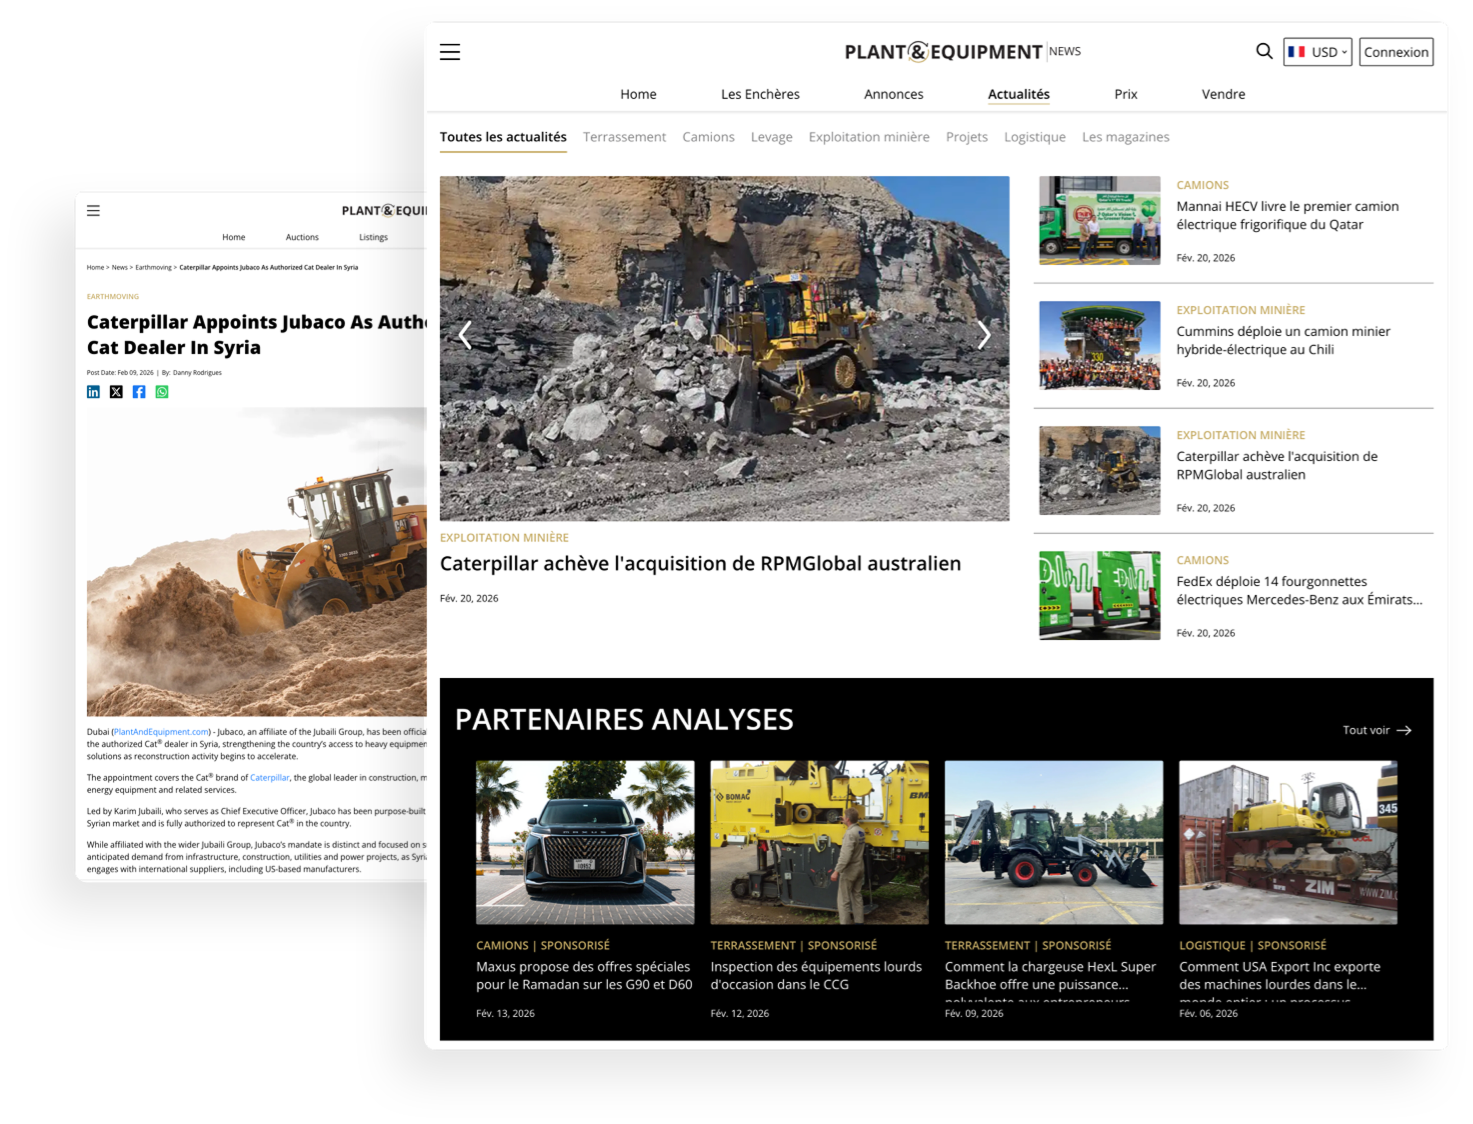Select the Annonces navigation item

(x=893, y=94)
